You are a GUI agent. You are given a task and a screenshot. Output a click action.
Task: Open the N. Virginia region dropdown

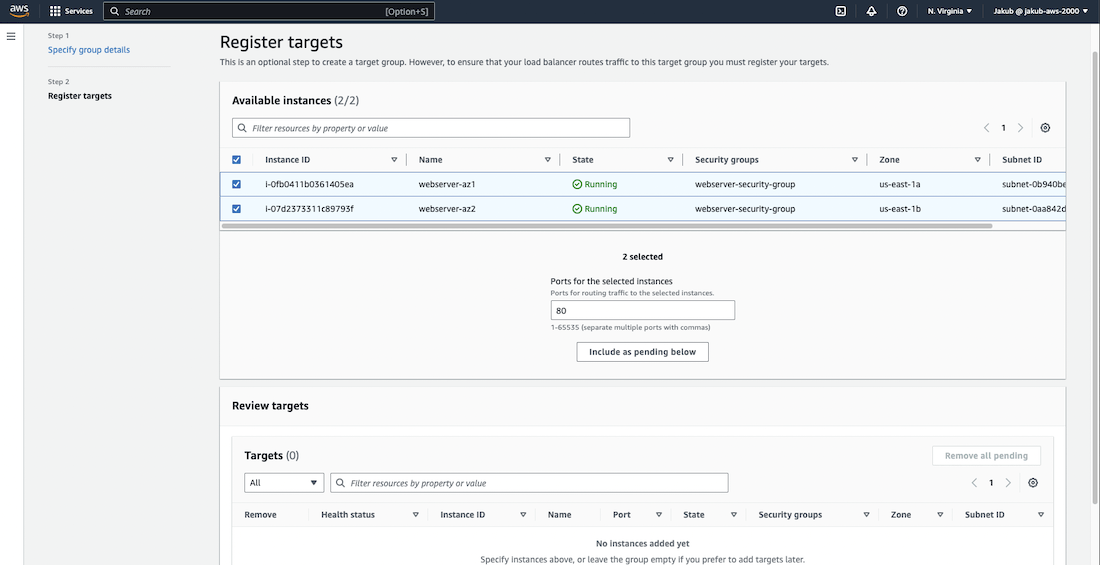(x=949, y=11)
